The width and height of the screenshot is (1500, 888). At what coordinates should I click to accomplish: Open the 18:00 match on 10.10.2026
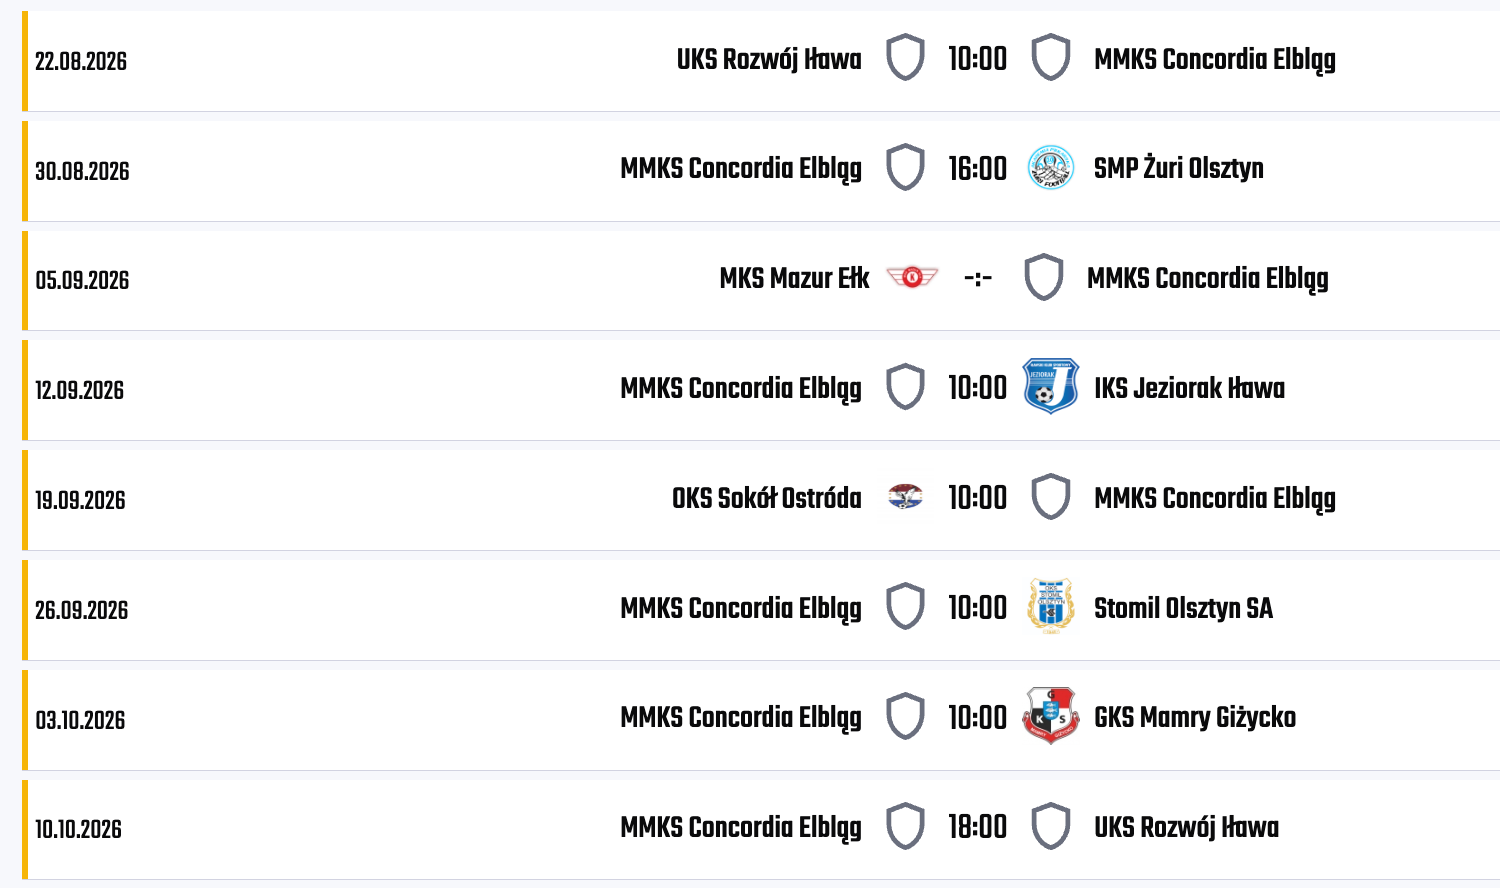pos(978,826)
